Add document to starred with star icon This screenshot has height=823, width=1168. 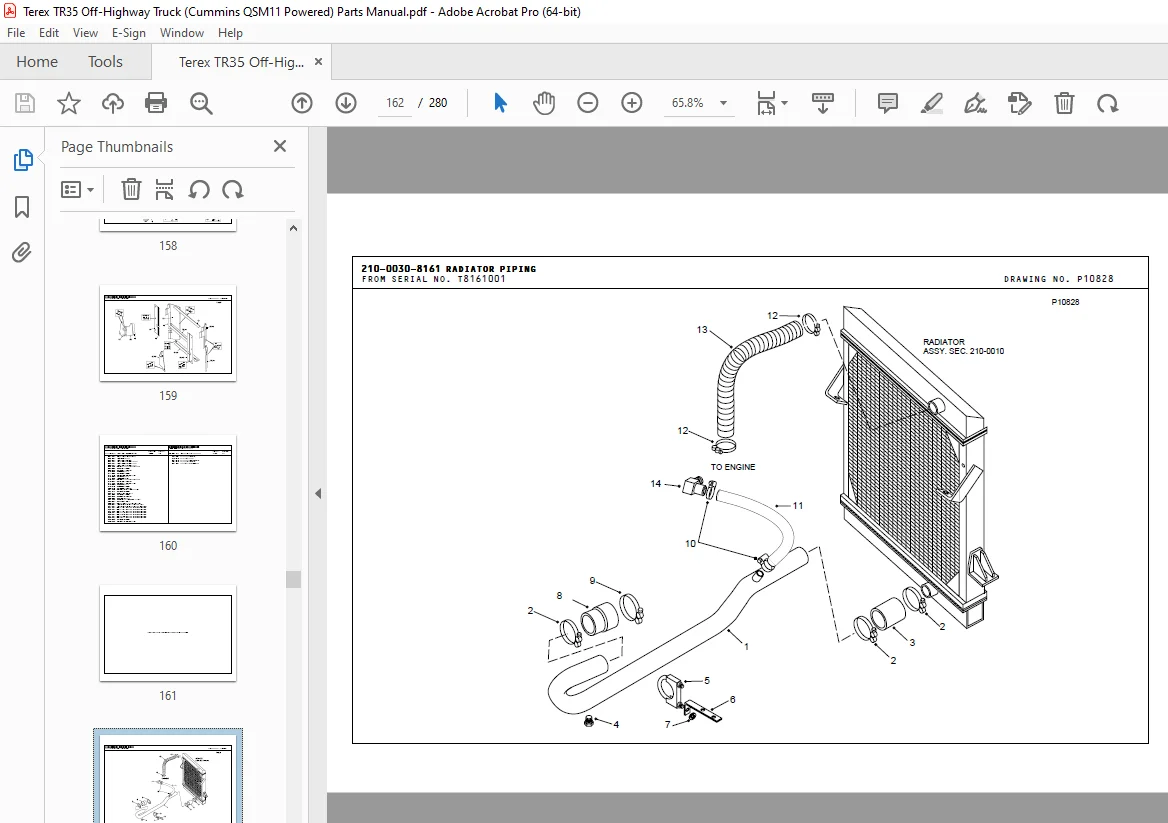pyautogui.click(x=69, y=103)
